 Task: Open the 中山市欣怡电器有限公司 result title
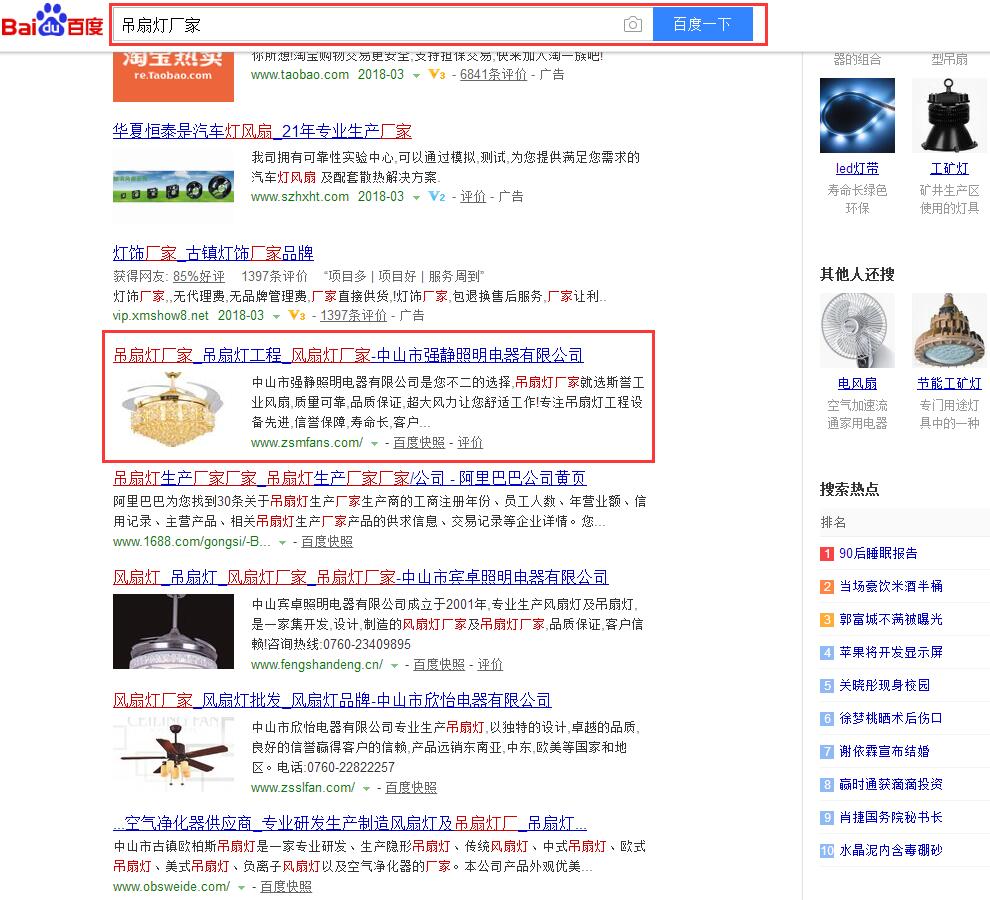tap(332, 700)
